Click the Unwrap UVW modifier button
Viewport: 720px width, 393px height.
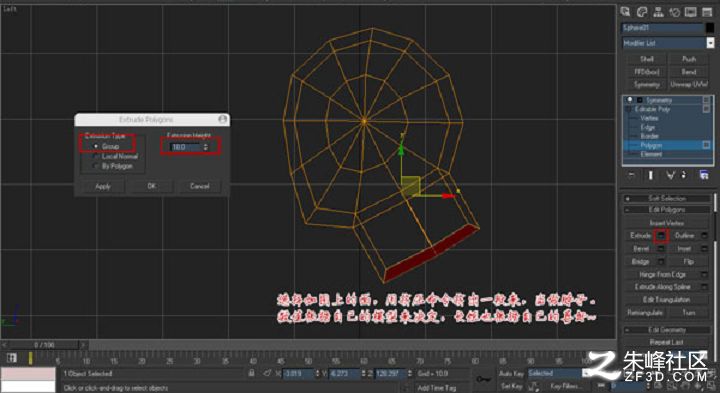[689, 84]
